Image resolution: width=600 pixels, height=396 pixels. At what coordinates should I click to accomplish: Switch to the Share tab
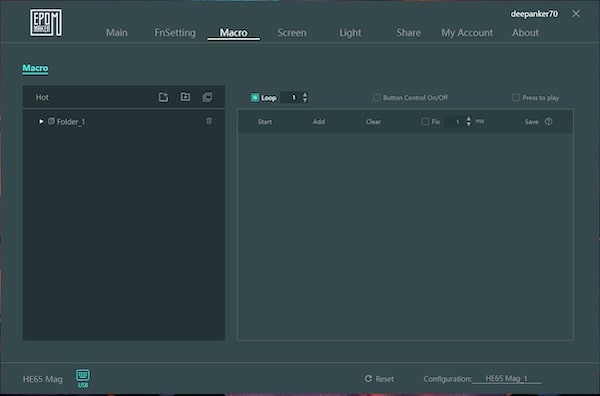point(409,33)
